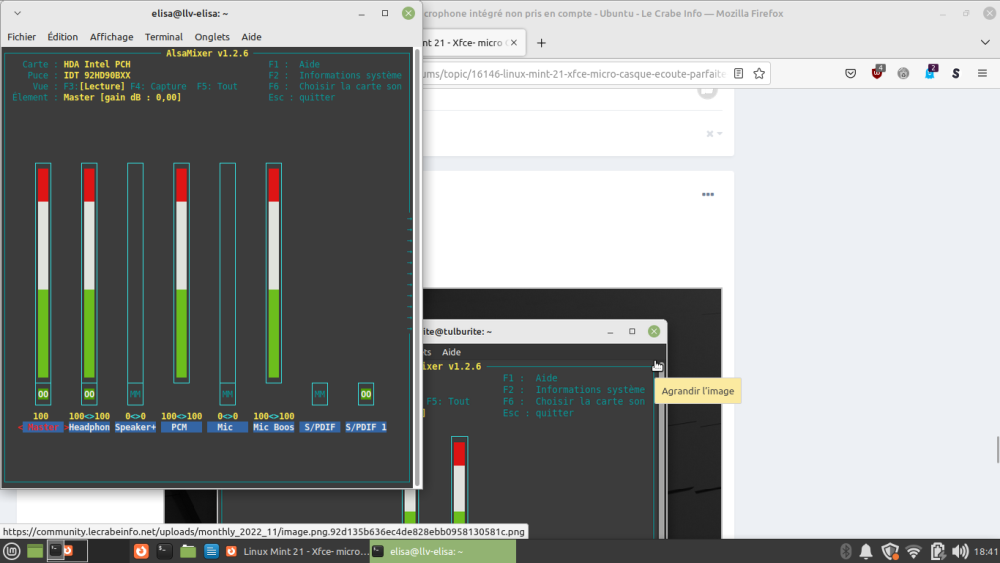This screenshot has width=1000, height=563.
Task: Open the Affichage terminal menu
Action: tap(111, 37)
